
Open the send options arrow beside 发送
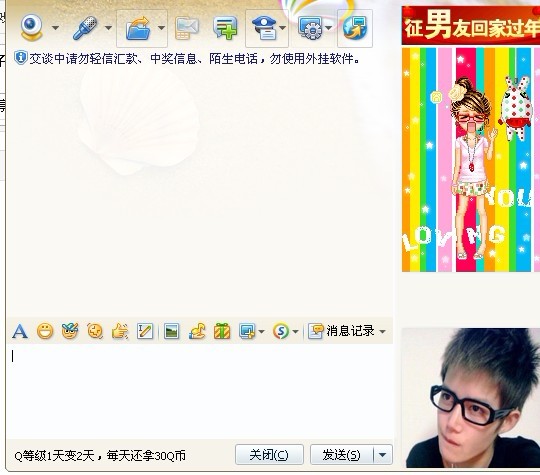tap(383, 455)
